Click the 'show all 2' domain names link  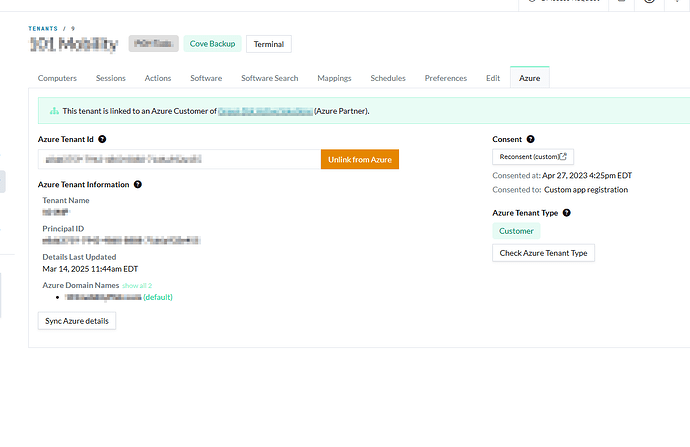click(x=137, y=286)
